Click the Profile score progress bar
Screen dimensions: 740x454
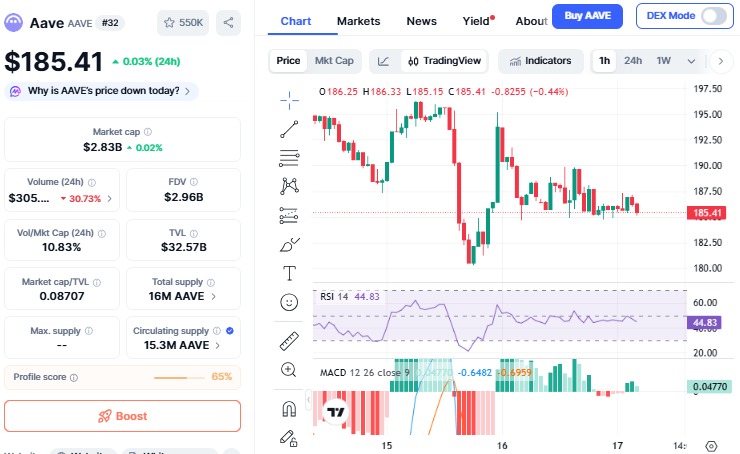[179, 378]
